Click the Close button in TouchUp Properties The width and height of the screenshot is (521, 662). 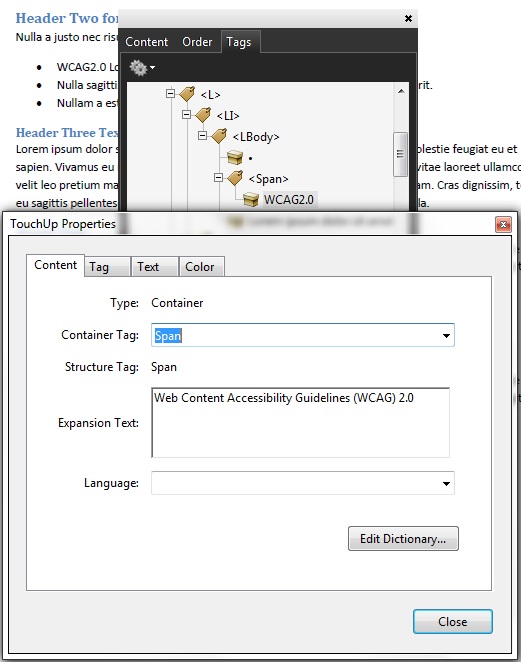[x=453, y=621]
